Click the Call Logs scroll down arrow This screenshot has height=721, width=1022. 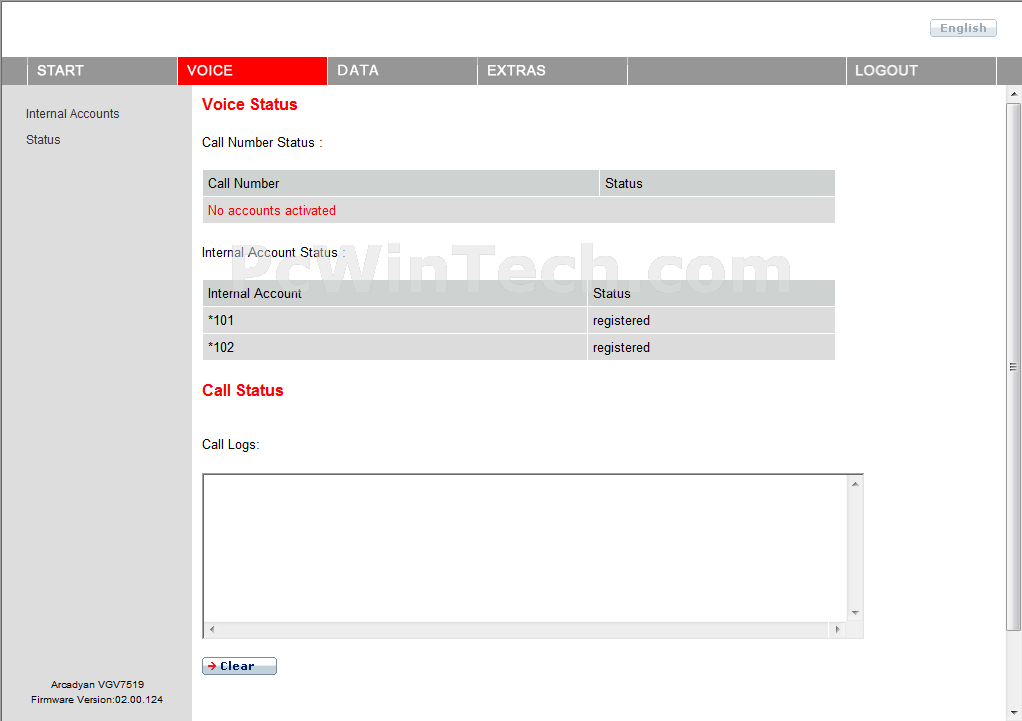point(855,612)
